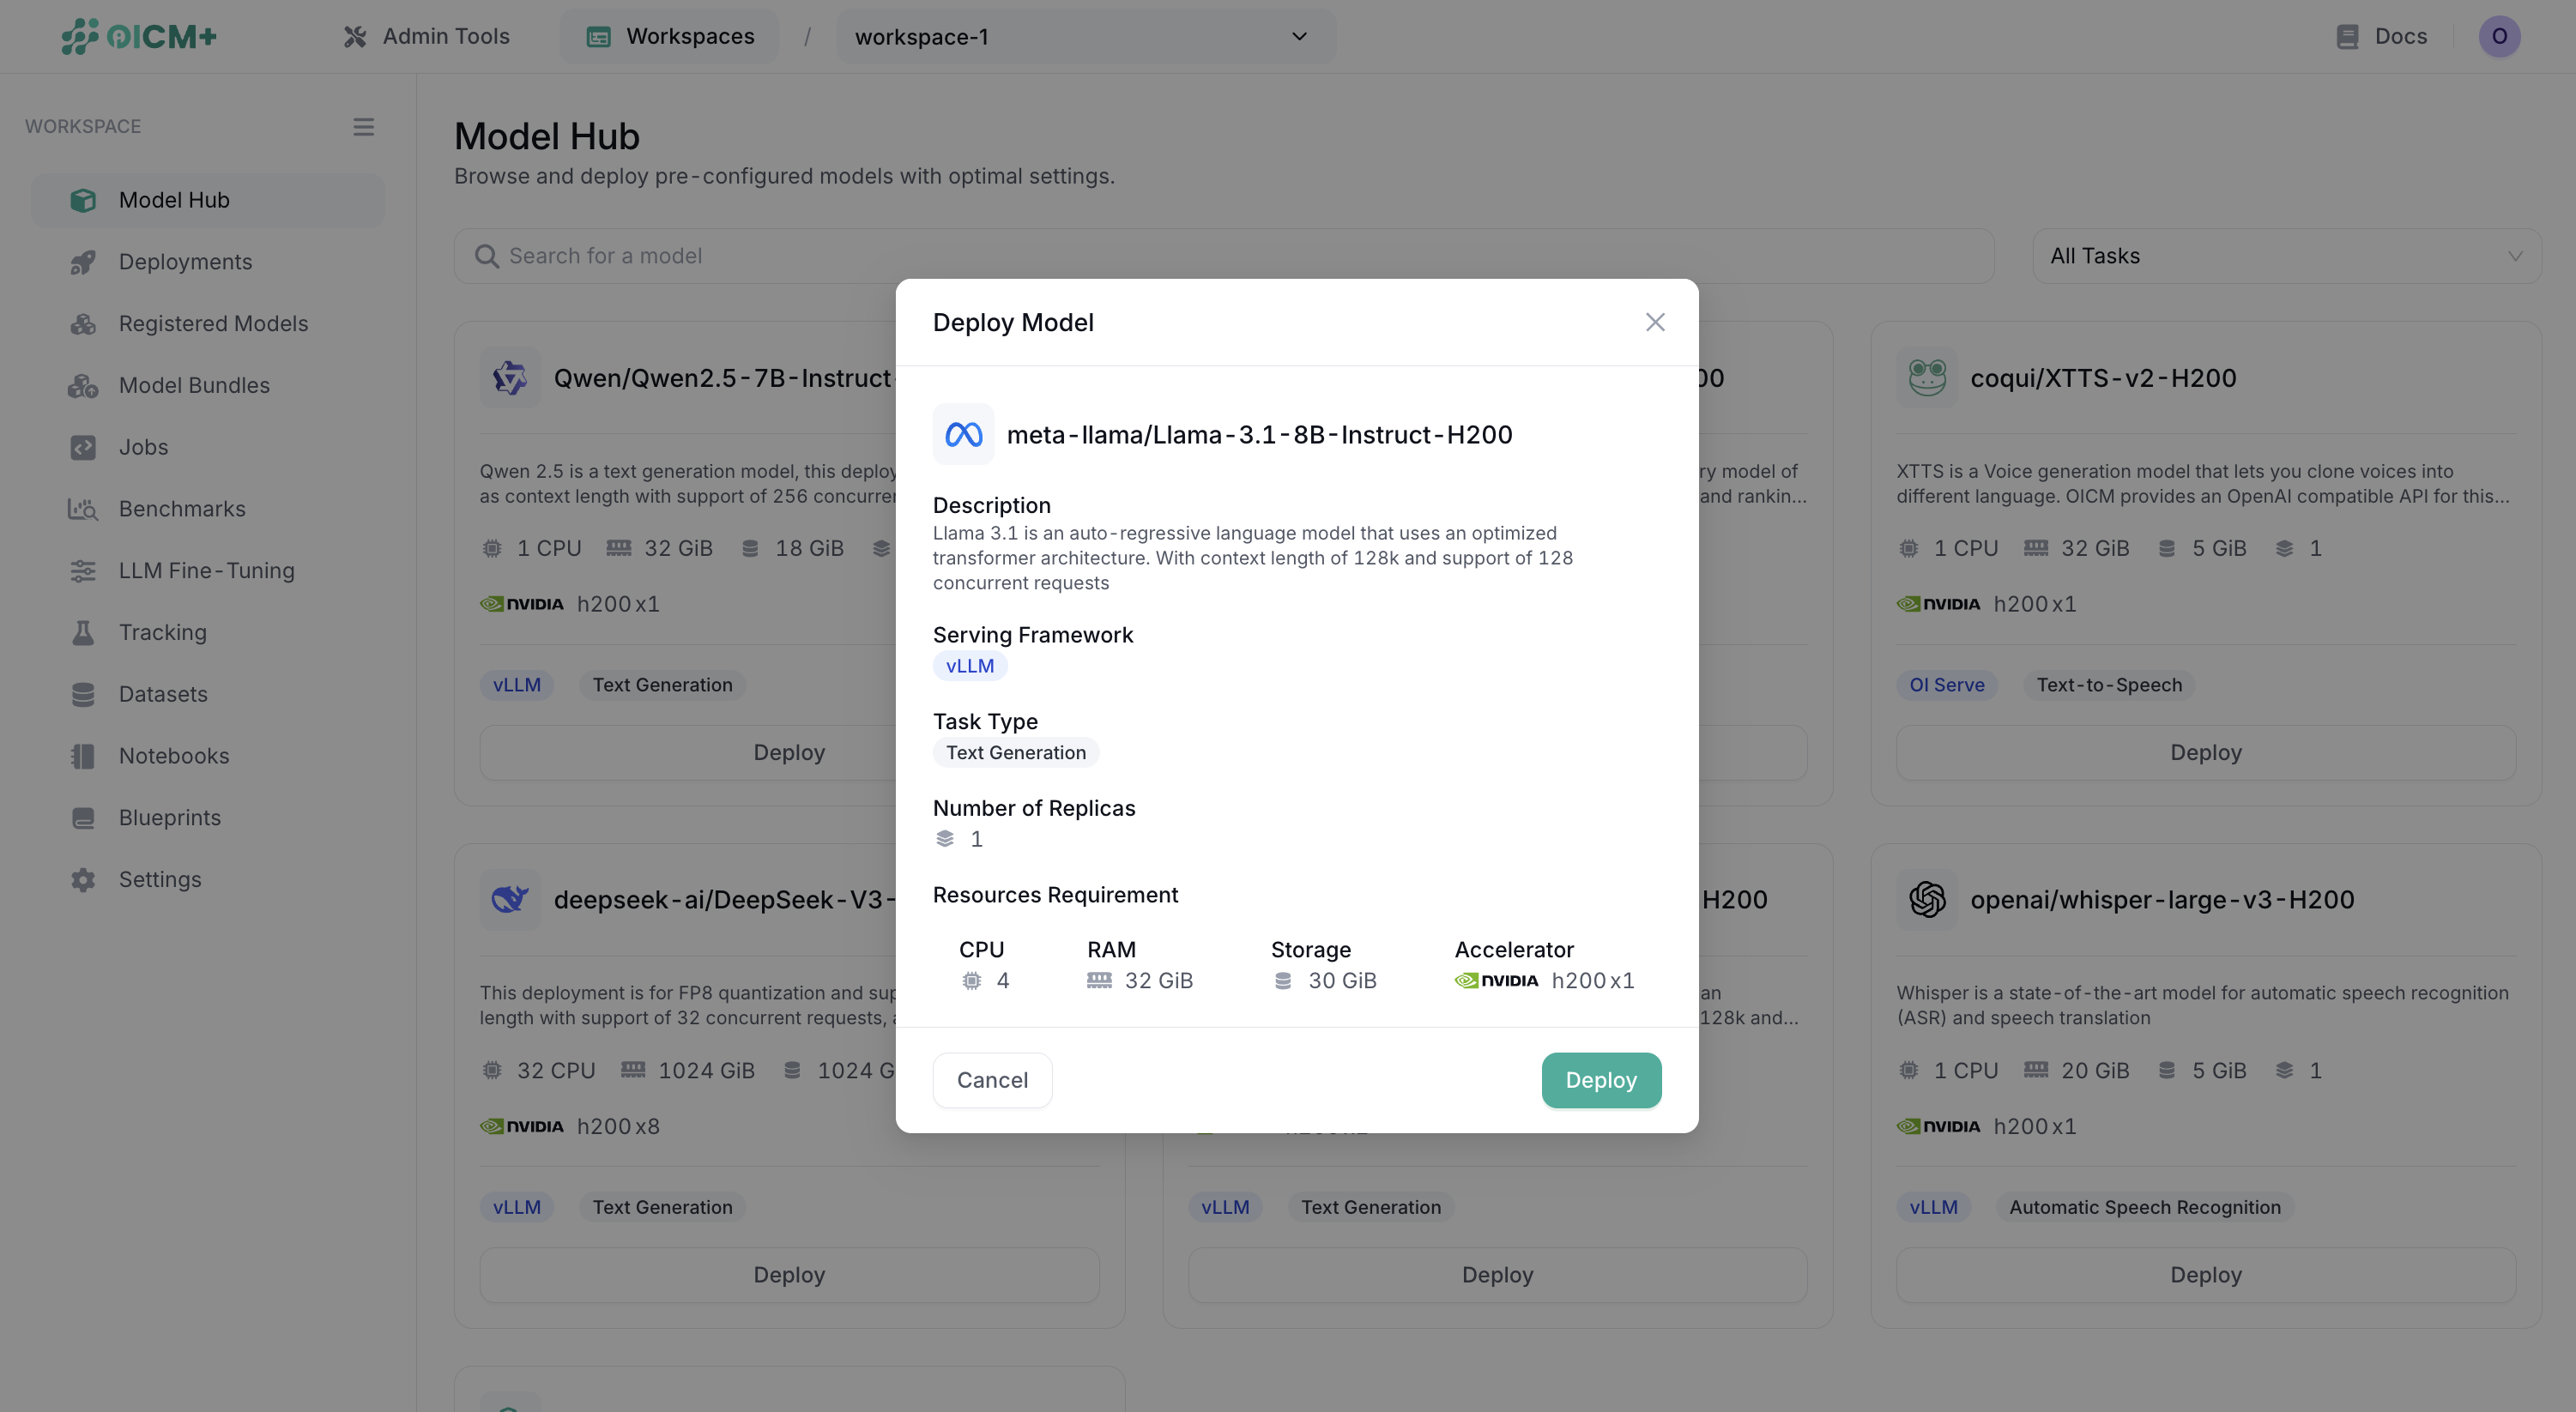Collapse sidebar with hamburger icon
This screenshot has width=2576, height=1412.
363,127
